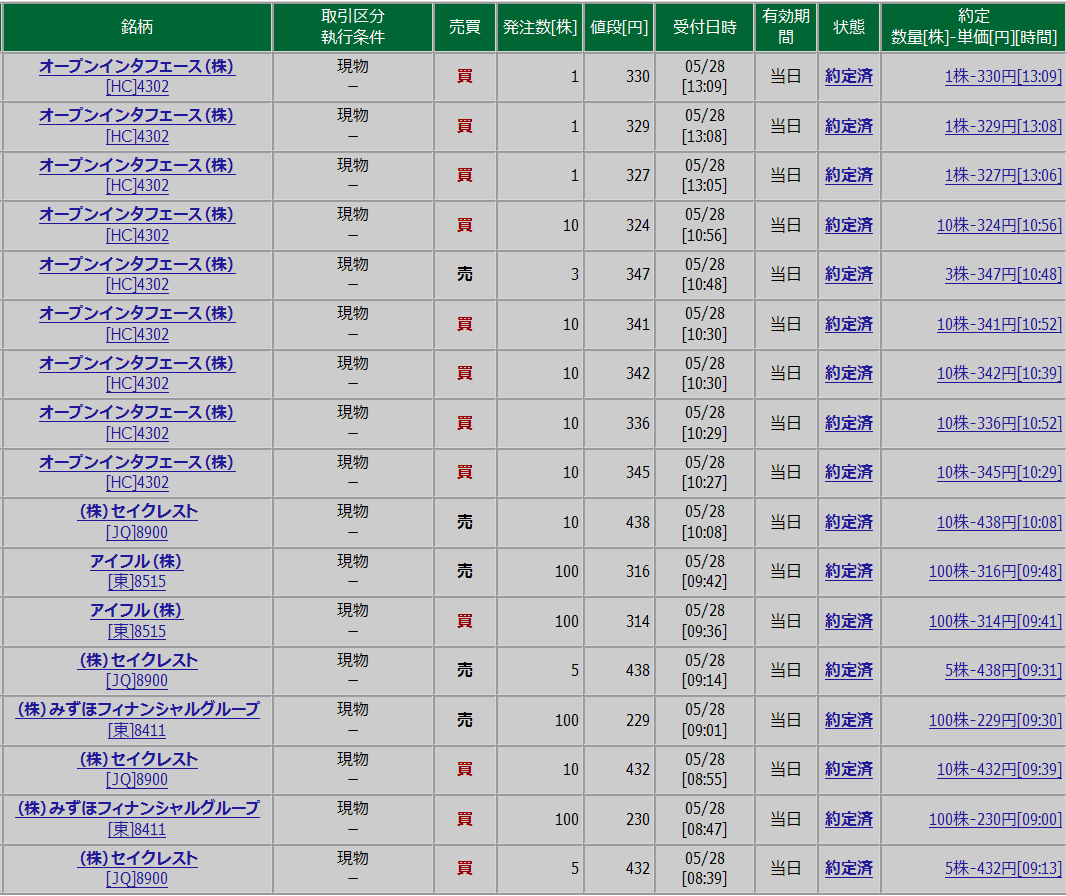
Task: View the execution detail 10株-336円[10:52]
Action: [999, 423]
